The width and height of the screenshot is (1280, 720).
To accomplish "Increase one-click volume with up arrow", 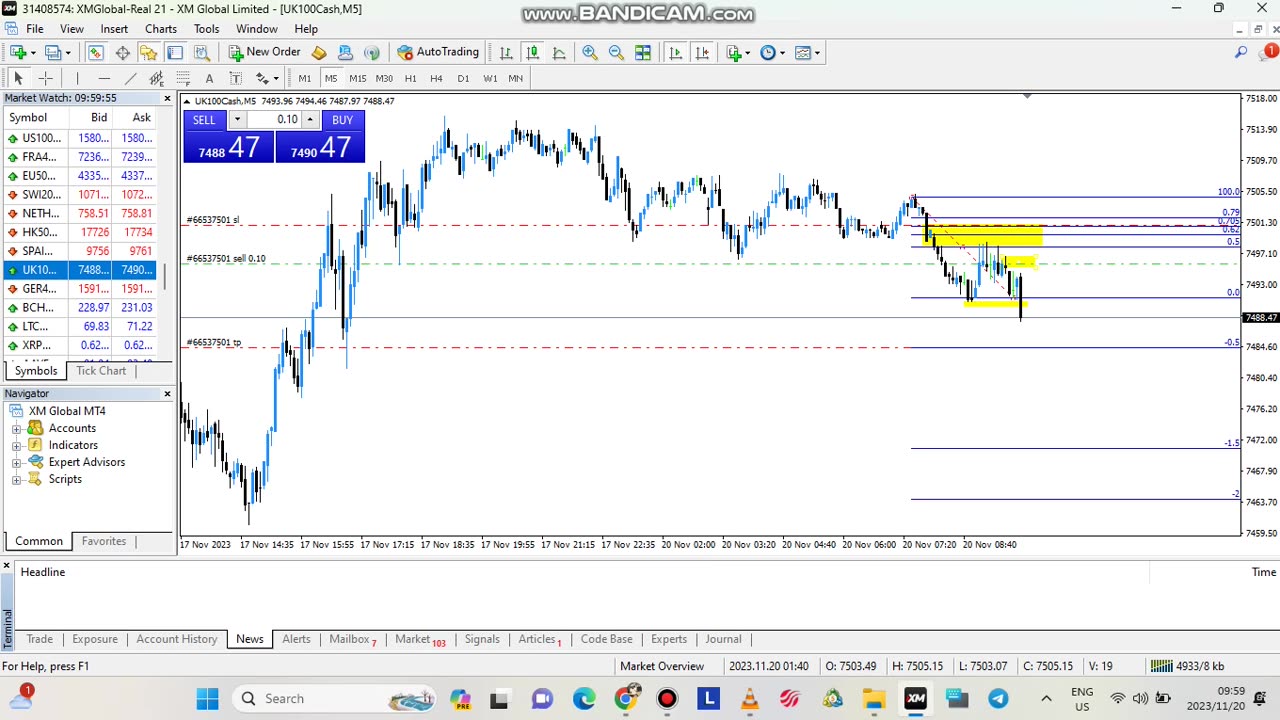I will (310, 120).
